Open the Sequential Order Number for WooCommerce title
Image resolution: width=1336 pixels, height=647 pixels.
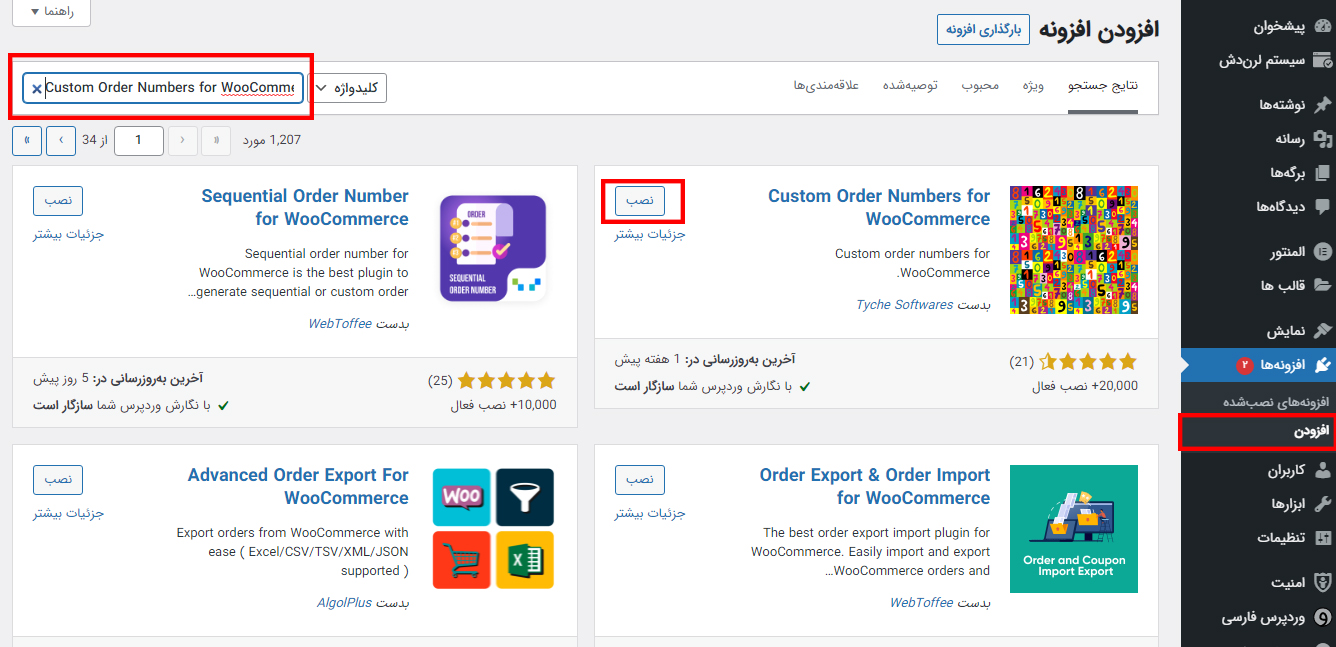pos(305,208)
